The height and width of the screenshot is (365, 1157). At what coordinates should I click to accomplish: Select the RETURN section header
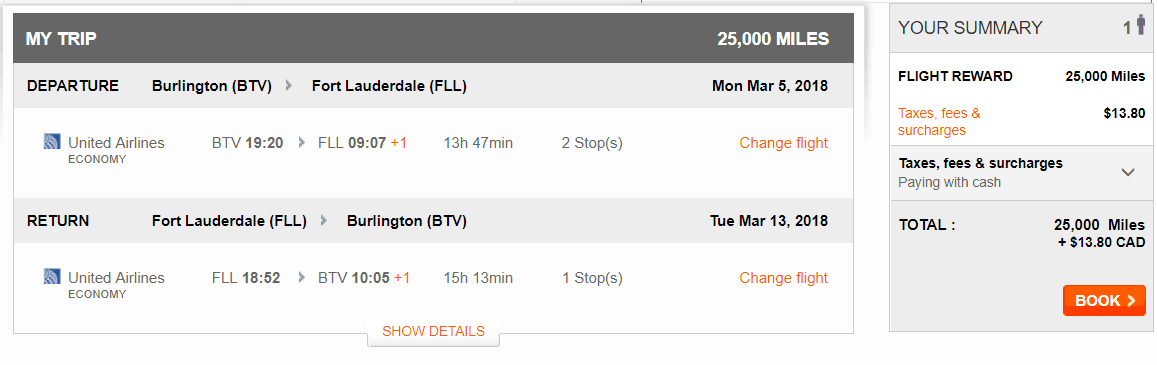click(433, 220)
